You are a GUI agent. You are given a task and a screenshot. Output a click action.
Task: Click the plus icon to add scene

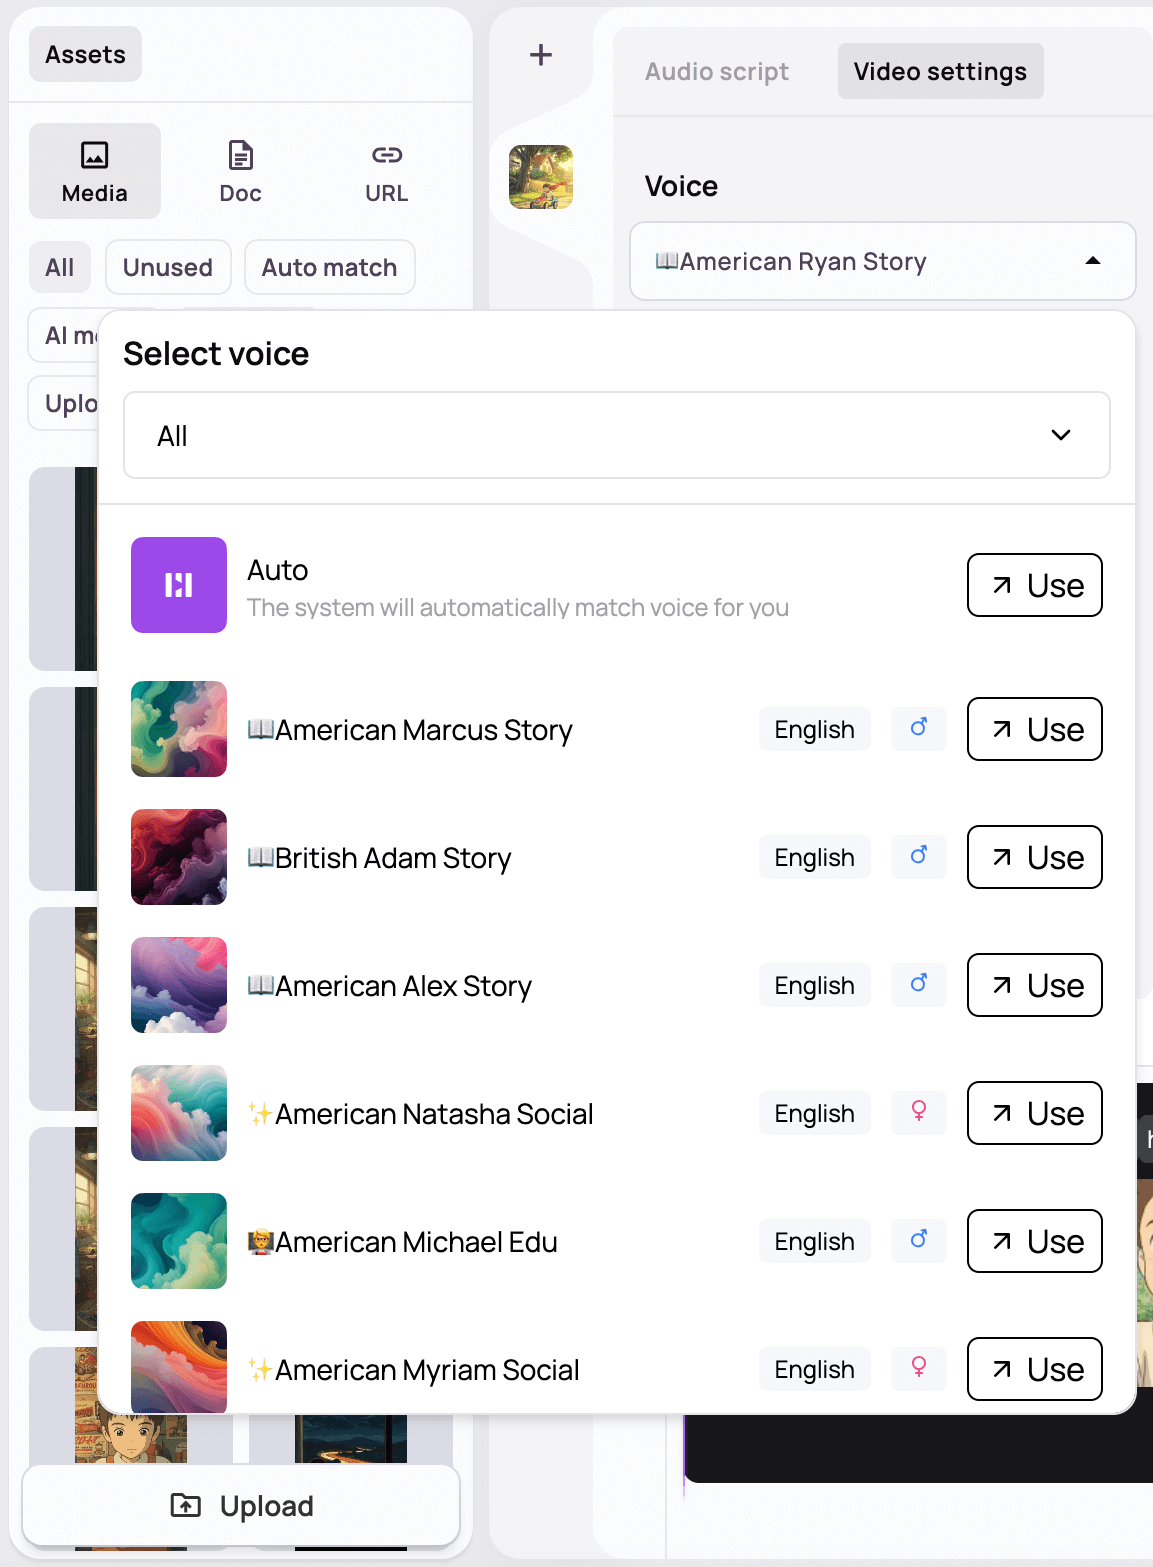point(541,55)
